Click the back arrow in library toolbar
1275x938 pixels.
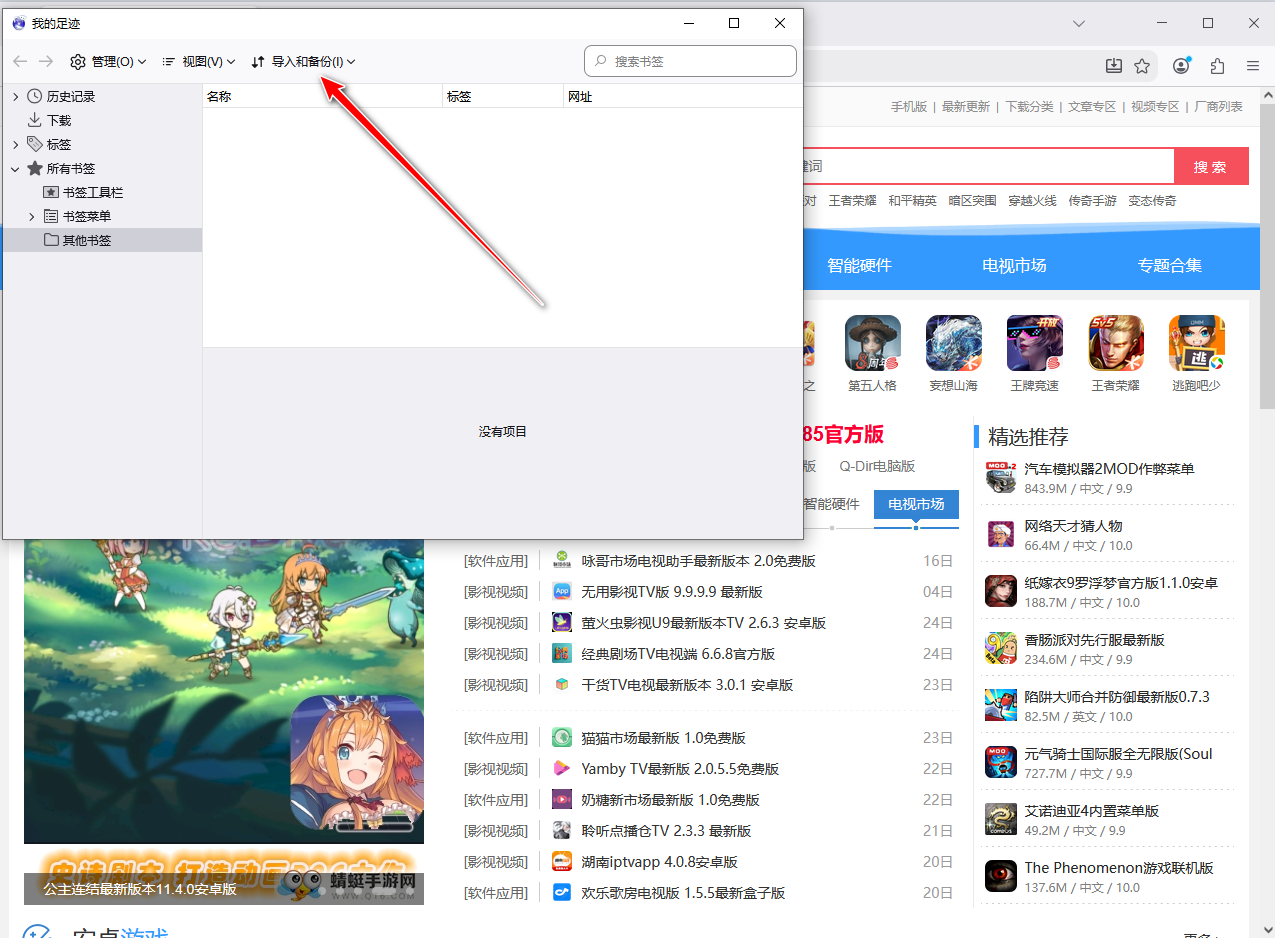20,62
